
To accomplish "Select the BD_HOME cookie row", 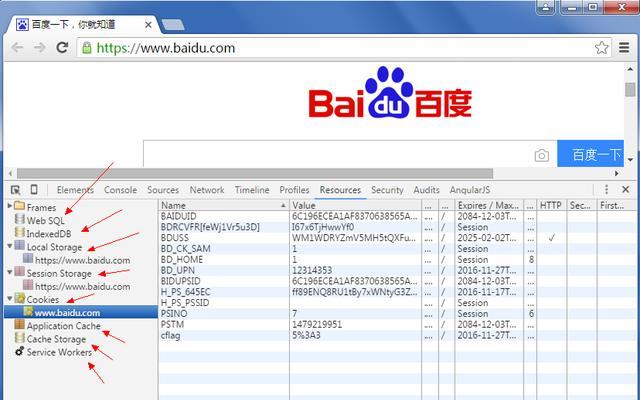I will tap(397, 260).
